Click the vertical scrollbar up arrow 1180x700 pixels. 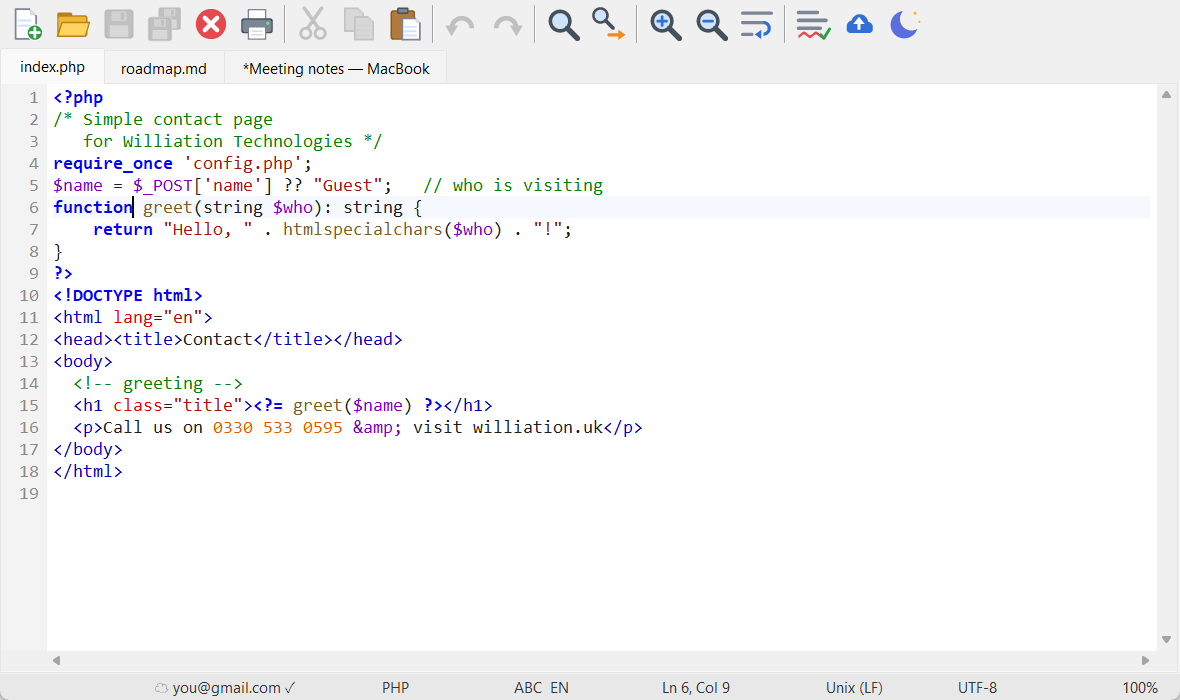(x=1166, y=95)
